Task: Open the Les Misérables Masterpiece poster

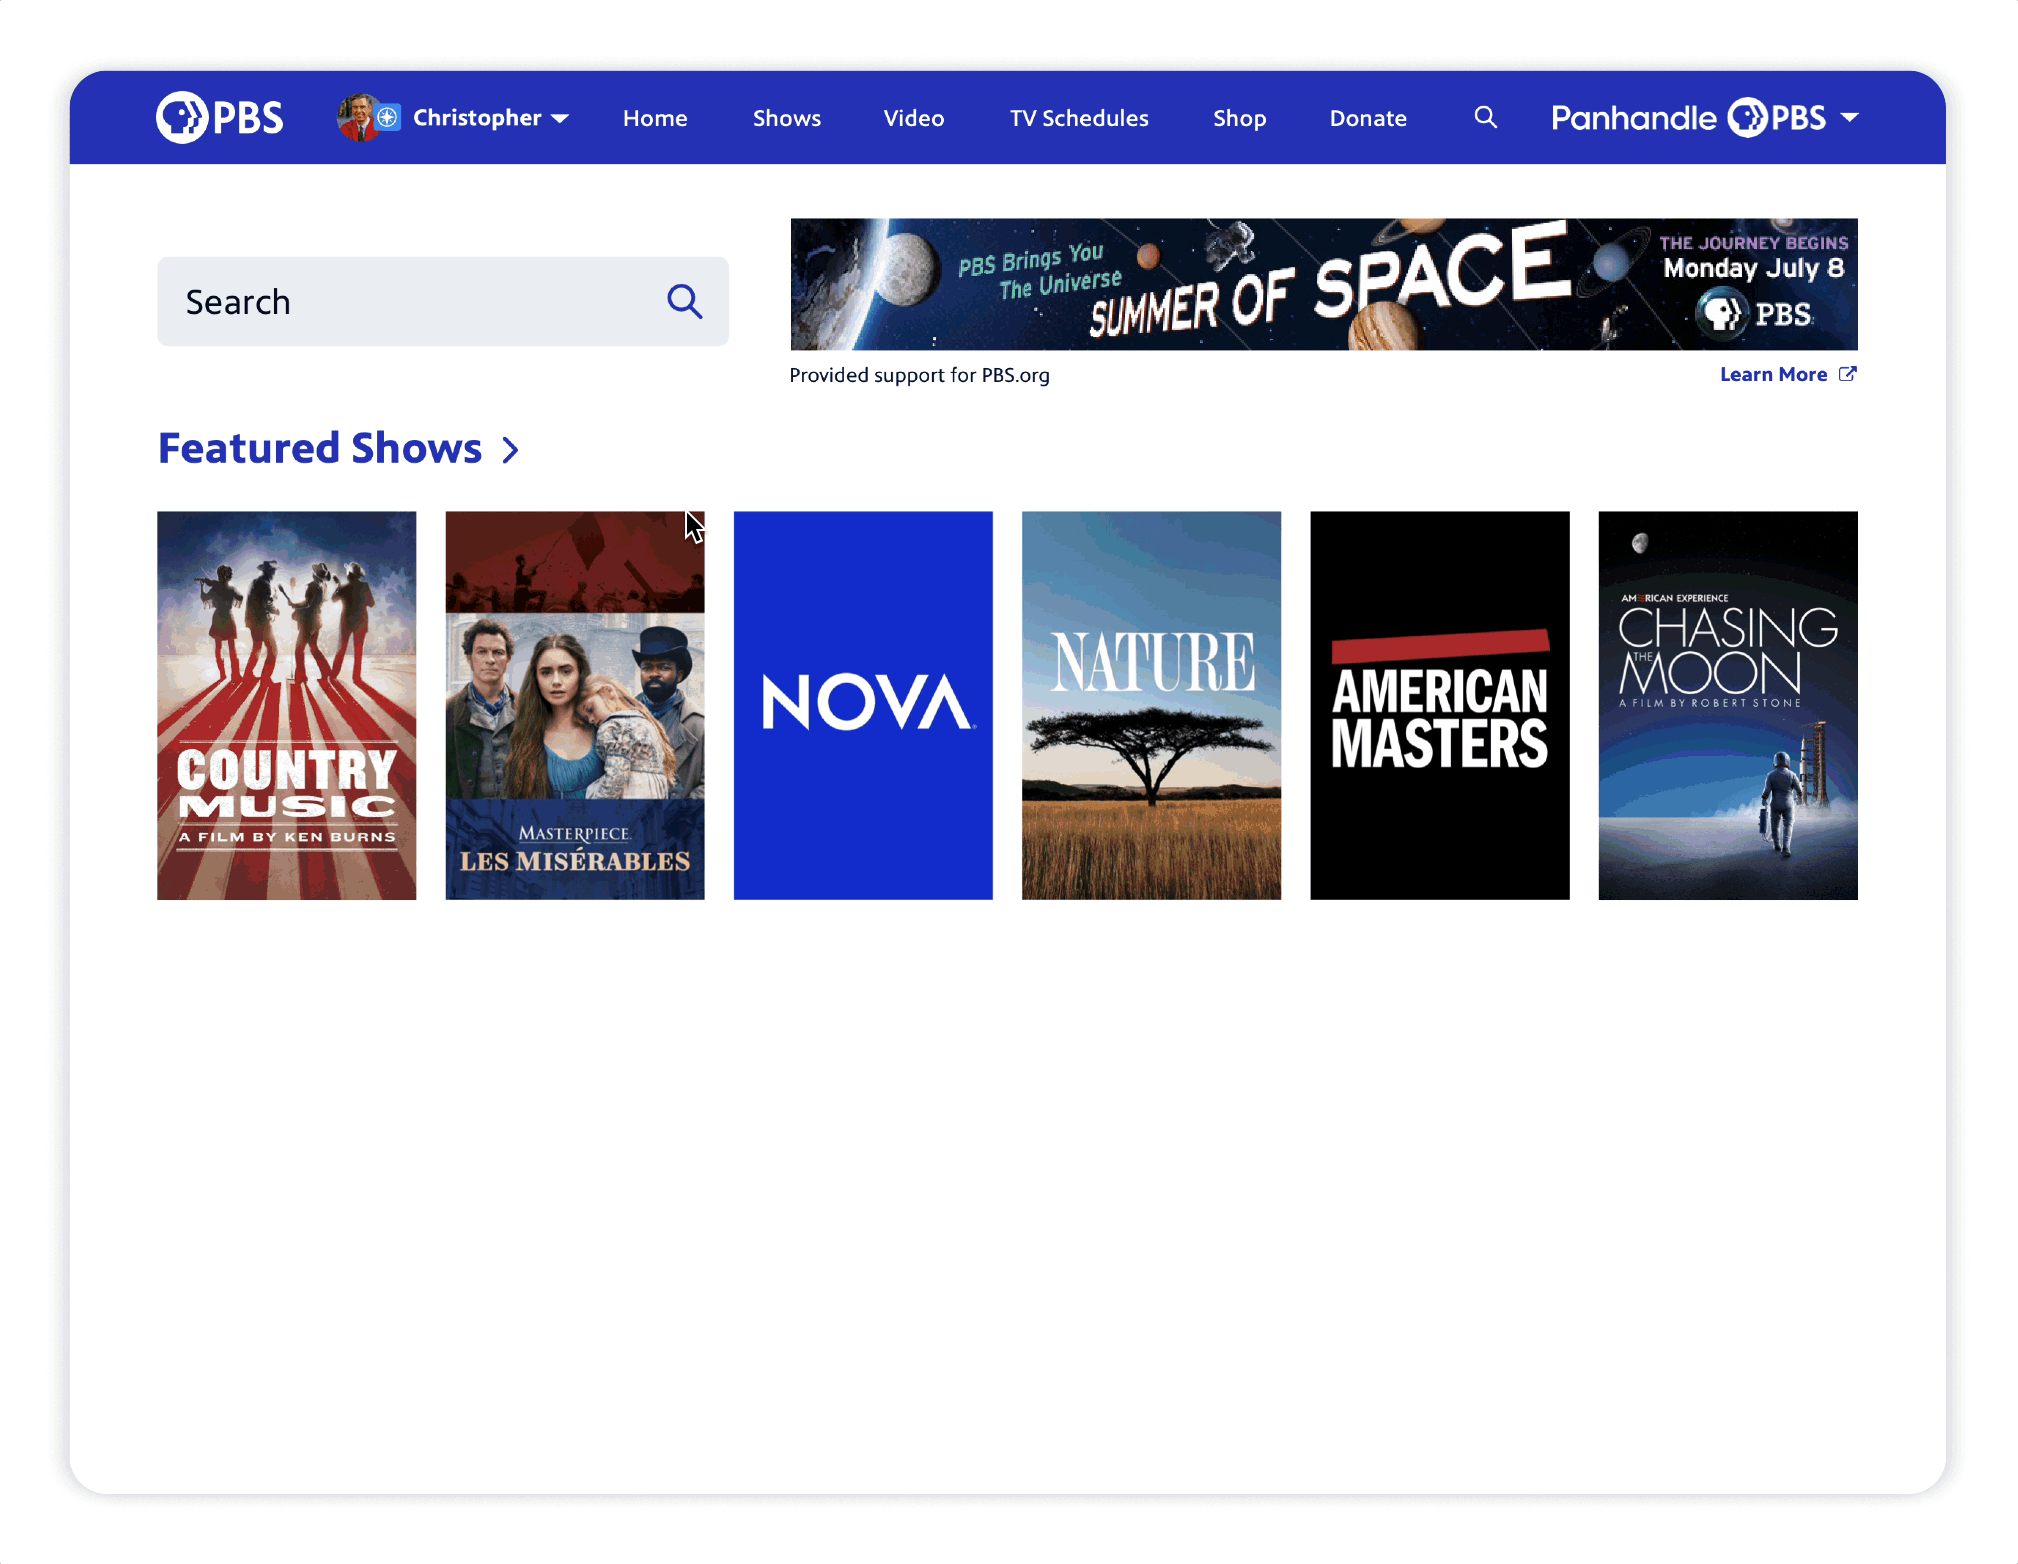Action: coord(575,705)
